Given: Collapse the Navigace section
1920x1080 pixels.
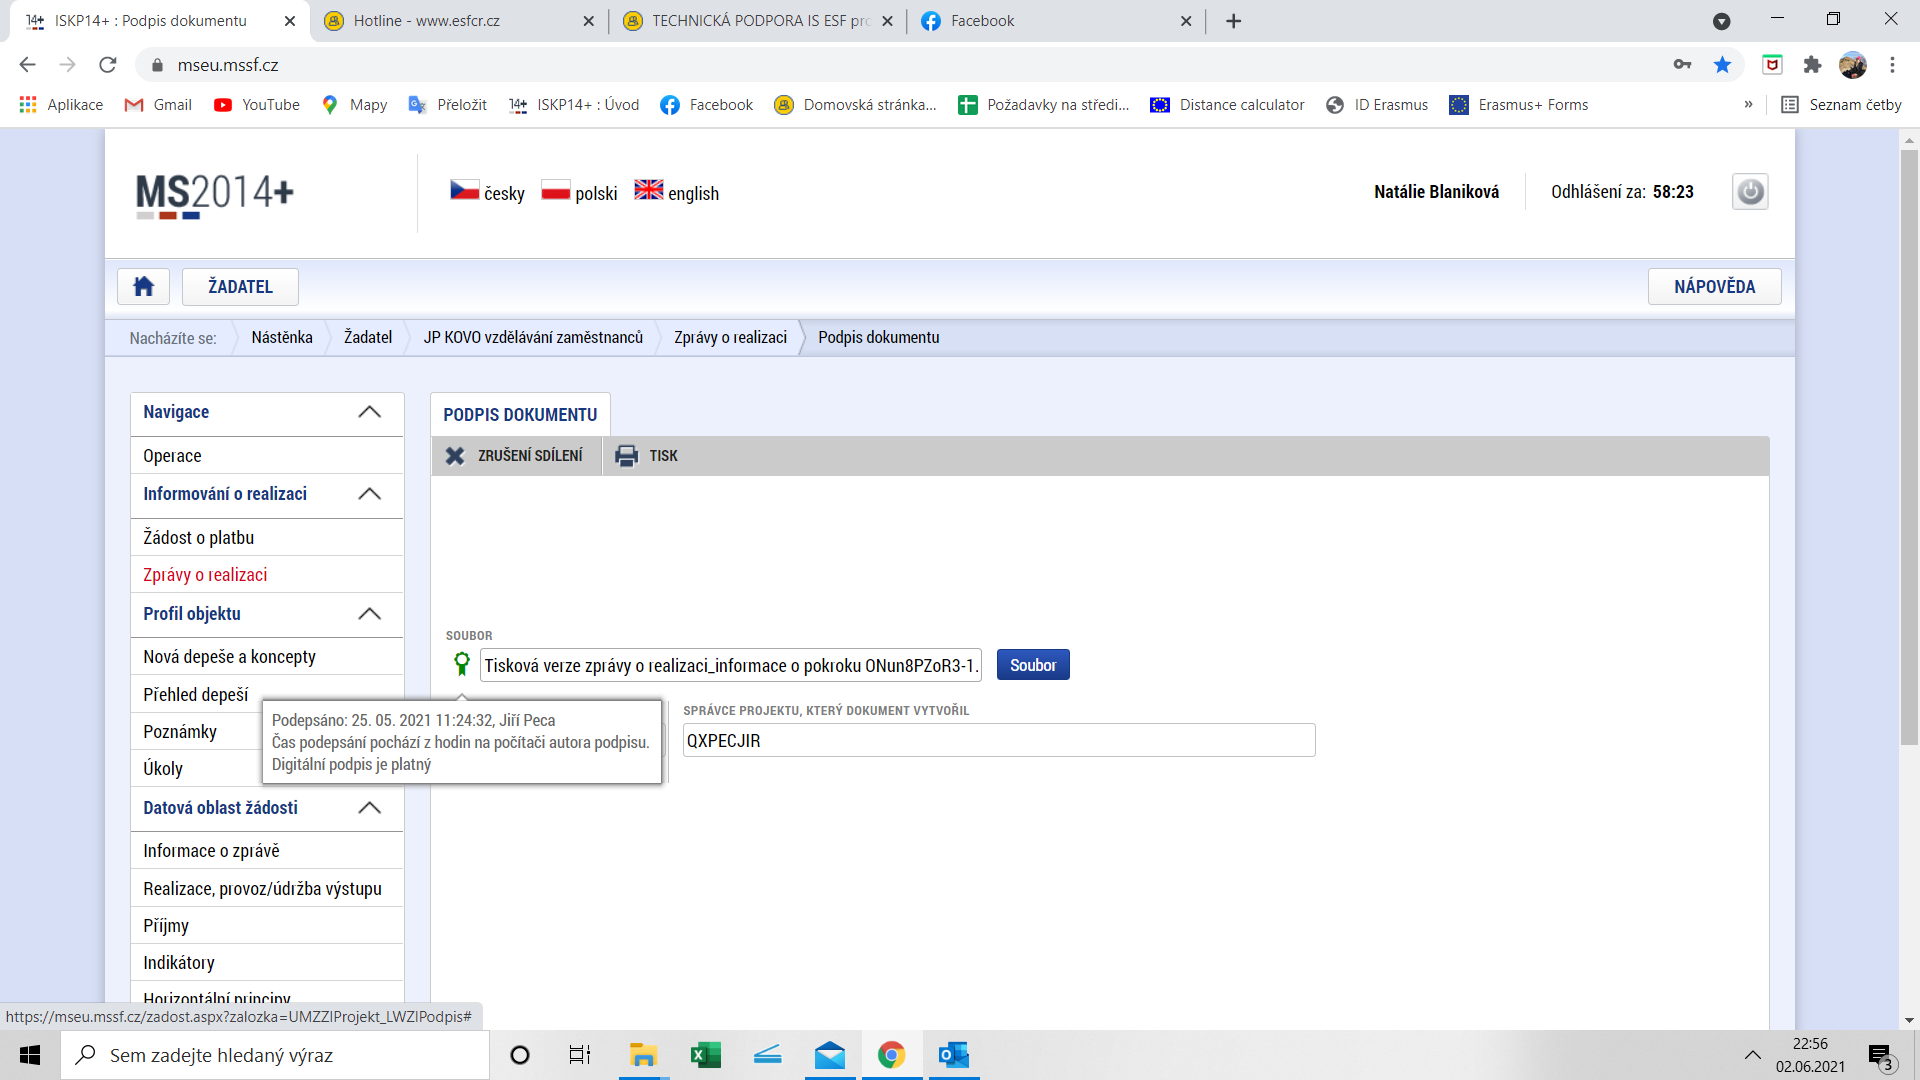Looking at the screenshot, I should pyautogui.click(x=369, y=412).
